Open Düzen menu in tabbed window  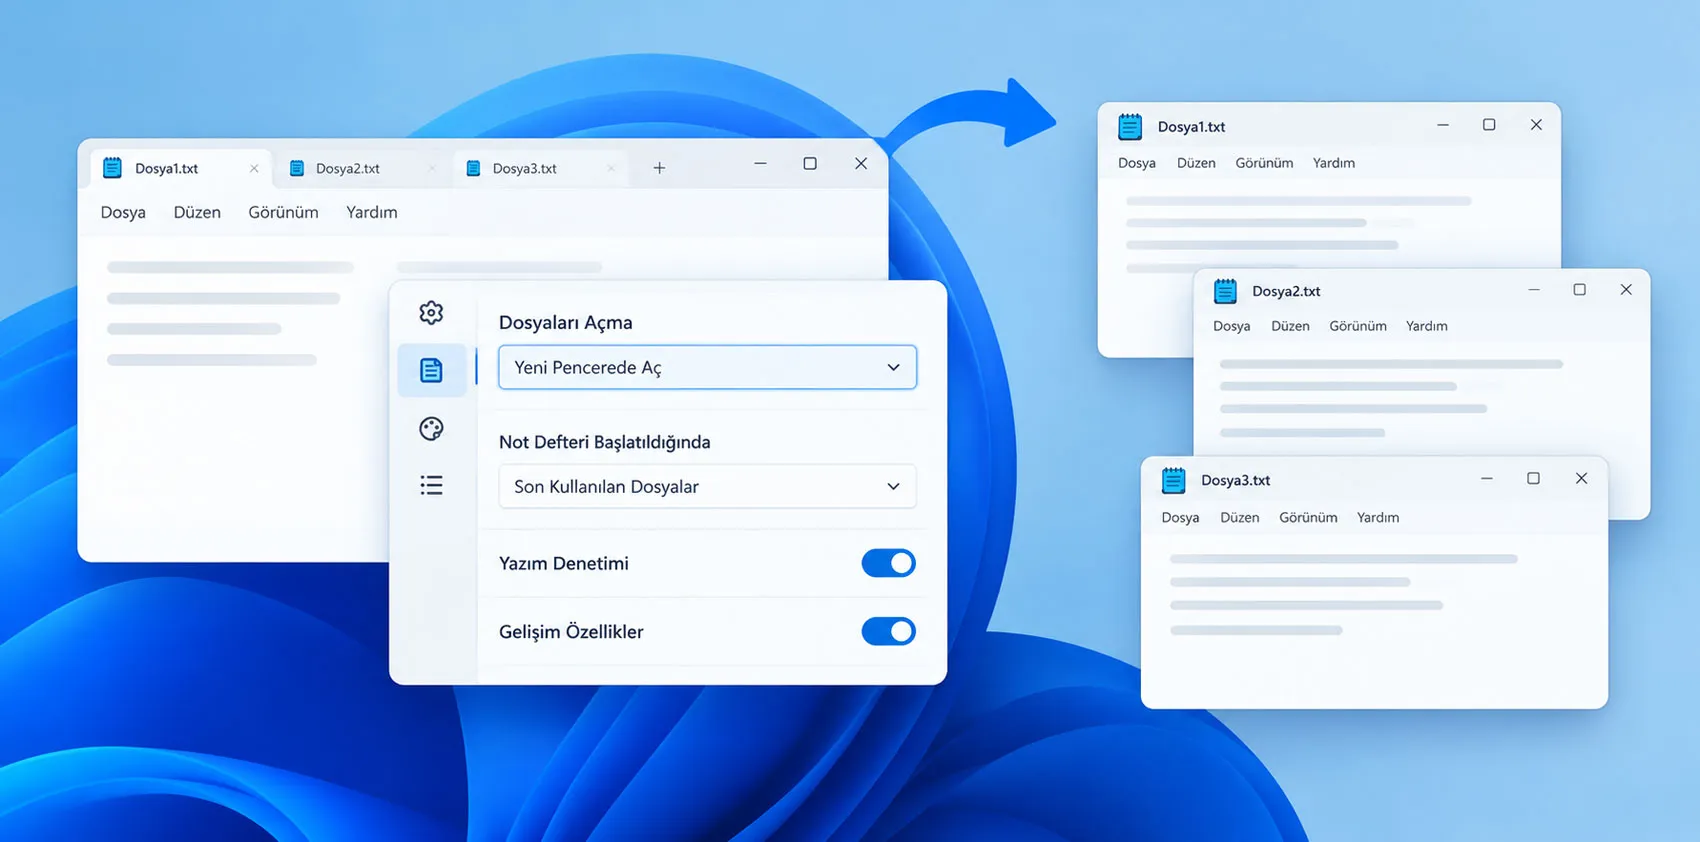pos(197,212)
